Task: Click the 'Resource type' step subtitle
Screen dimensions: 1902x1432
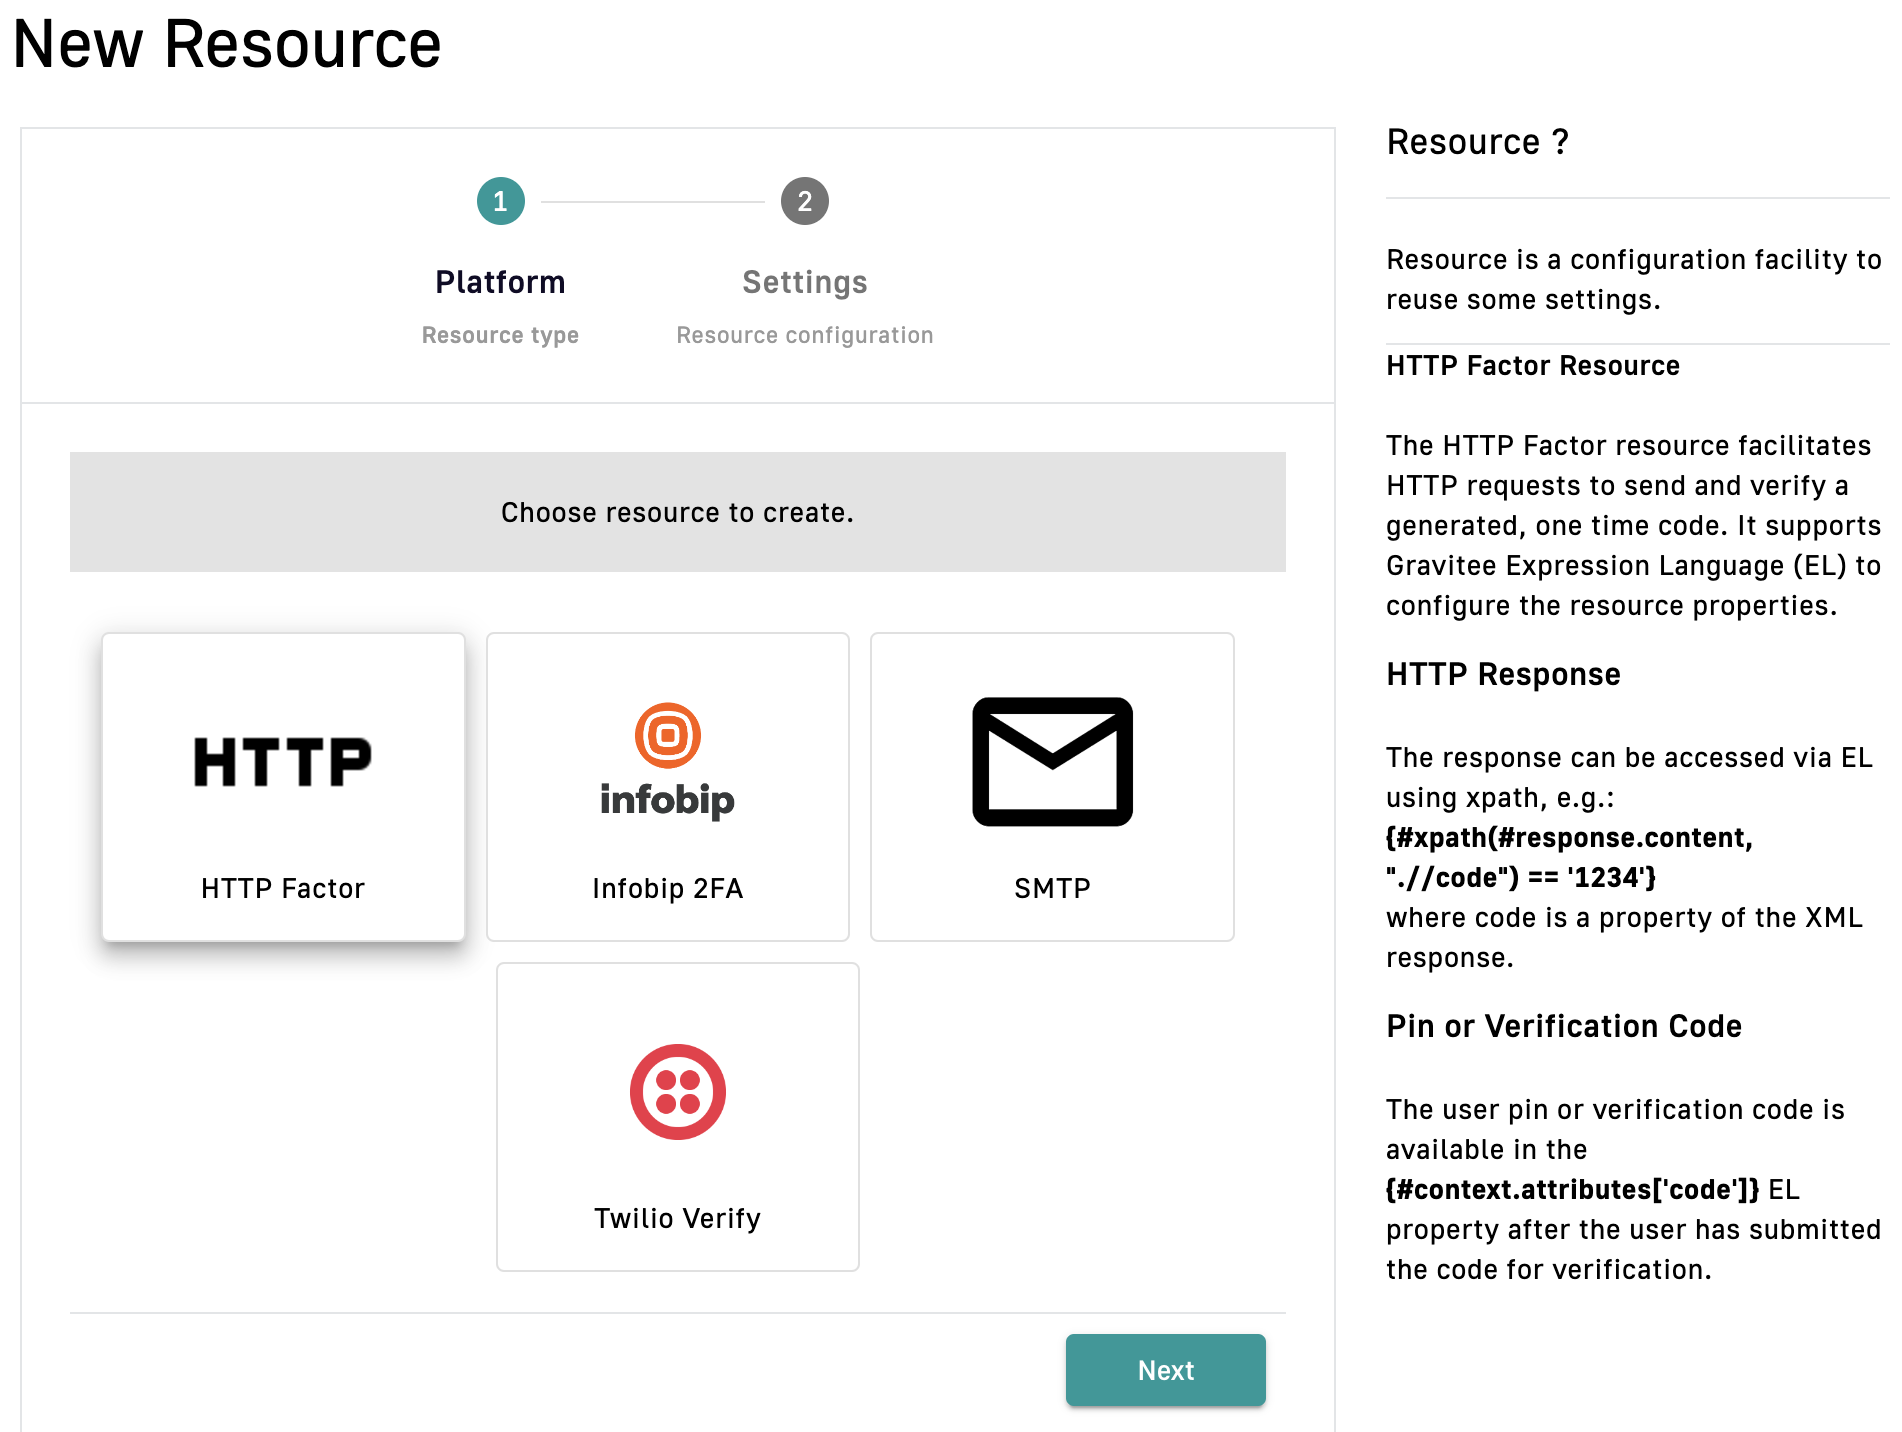Action: click(x=500, y=335)
